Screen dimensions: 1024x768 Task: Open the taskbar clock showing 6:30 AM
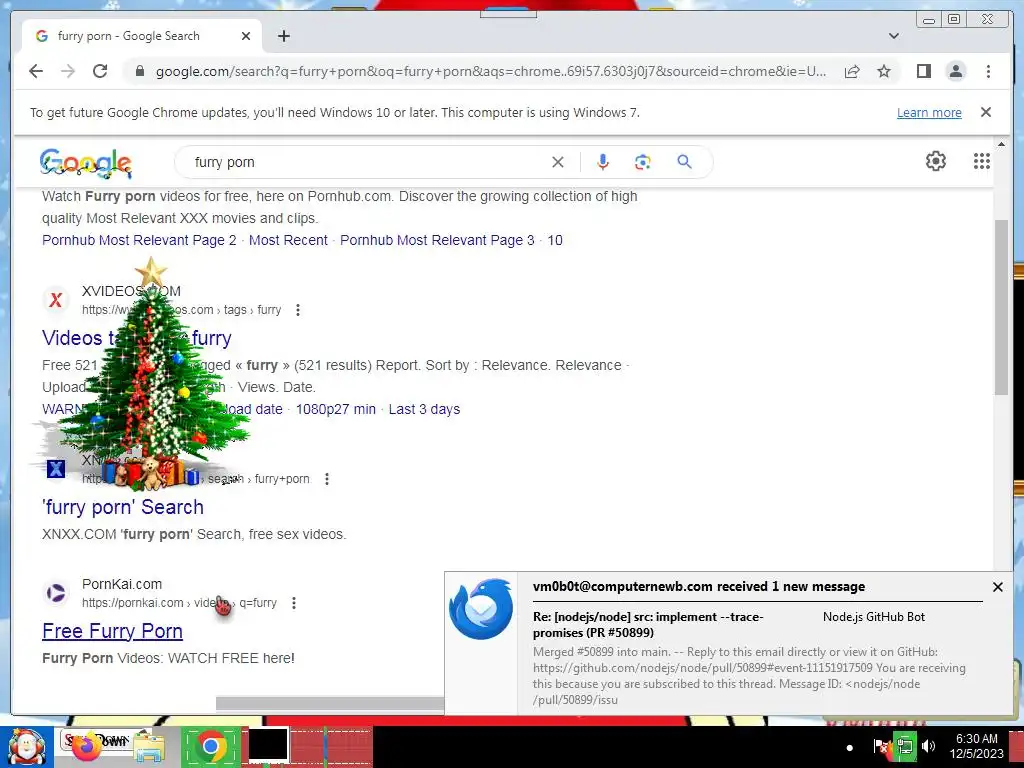click(976, 746)
